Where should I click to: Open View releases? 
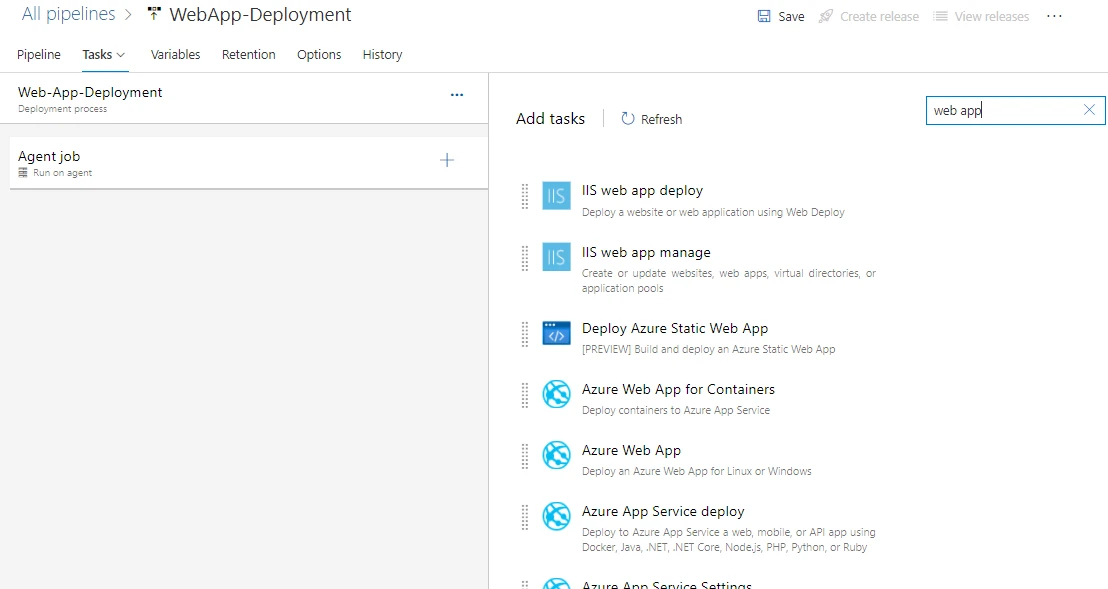pos(981,16)
